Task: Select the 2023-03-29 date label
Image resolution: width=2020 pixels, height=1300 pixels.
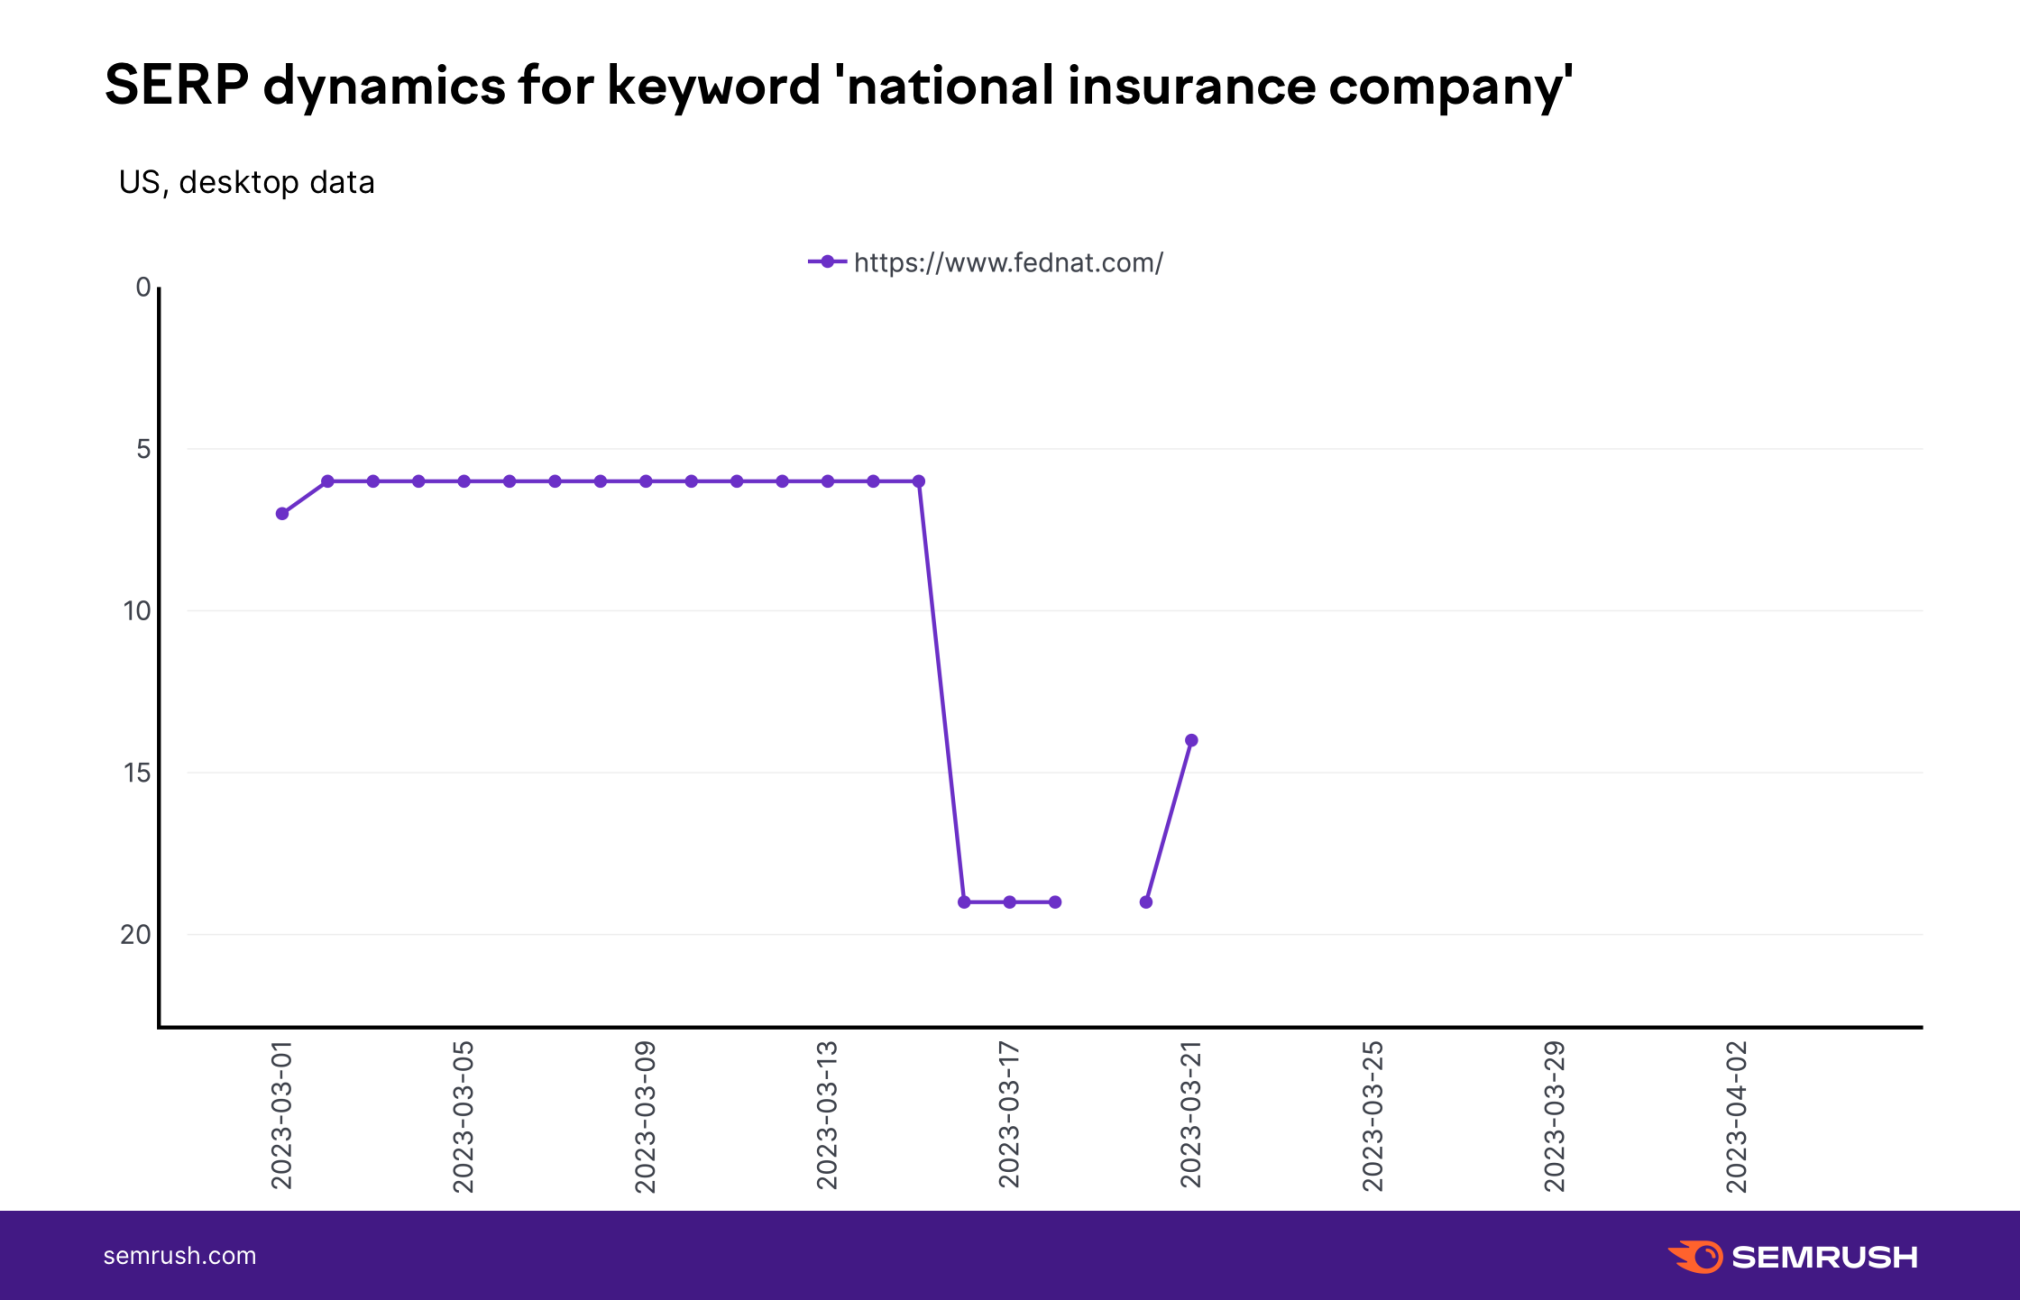Action: point(1555,1116)
